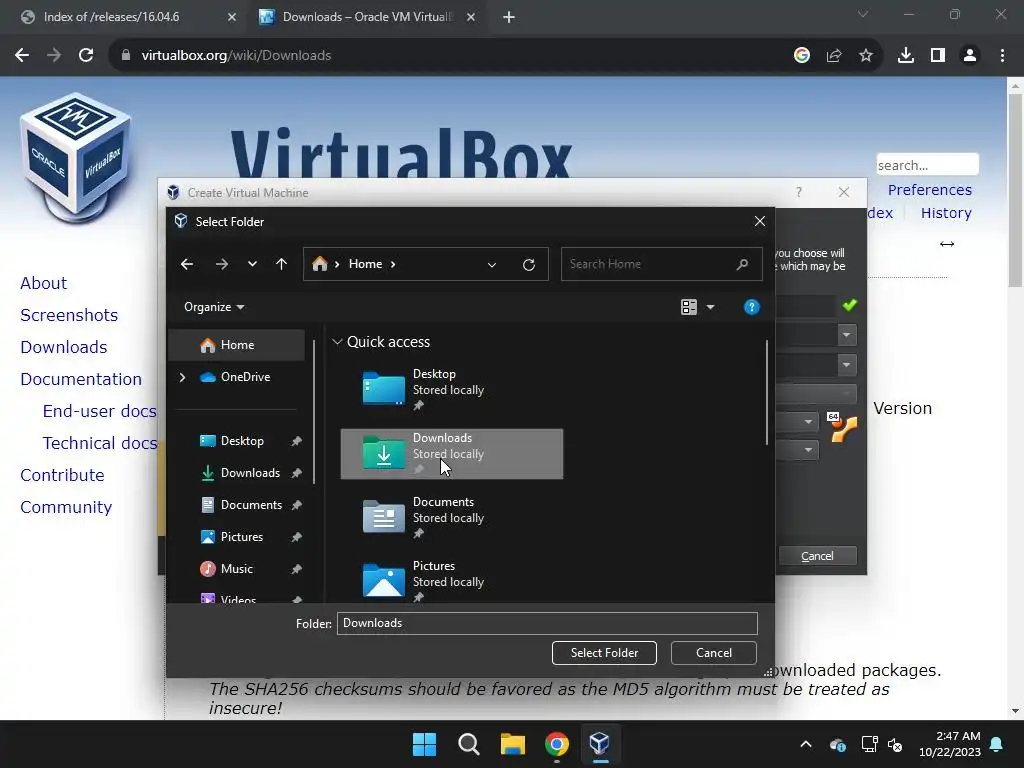The width and height of the screenshot is (1024, 768).
Task: Share this page icon in Chrome
Action: pos(834,56)
